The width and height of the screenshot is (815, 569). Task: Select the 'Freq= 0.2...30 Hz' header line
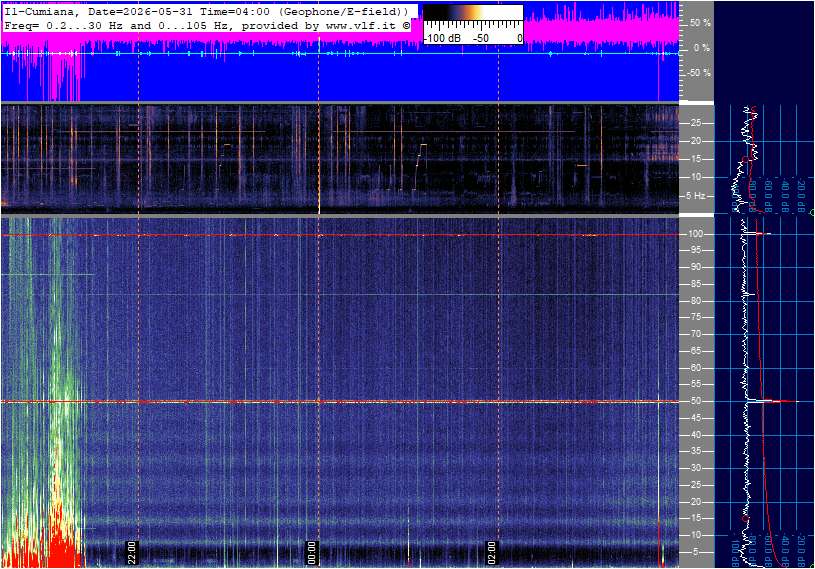pyautogui.click(x=207, y=25)
